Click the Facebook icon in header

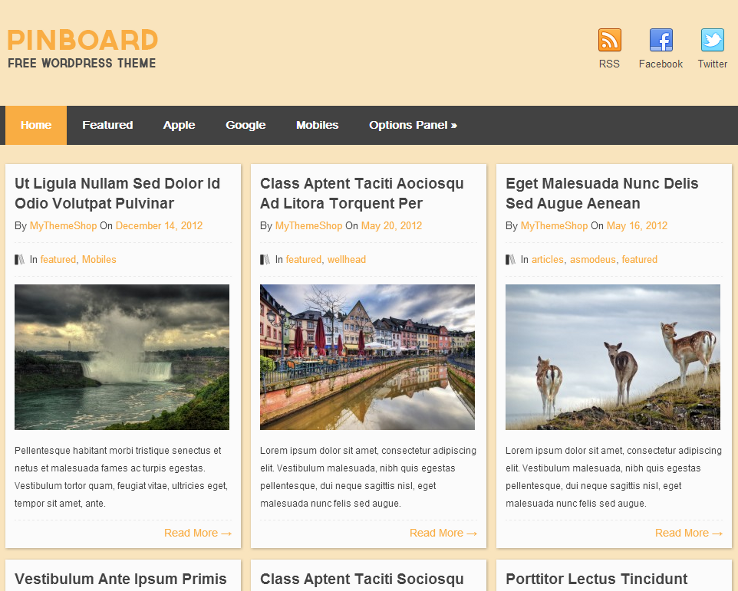pos(660,40)
